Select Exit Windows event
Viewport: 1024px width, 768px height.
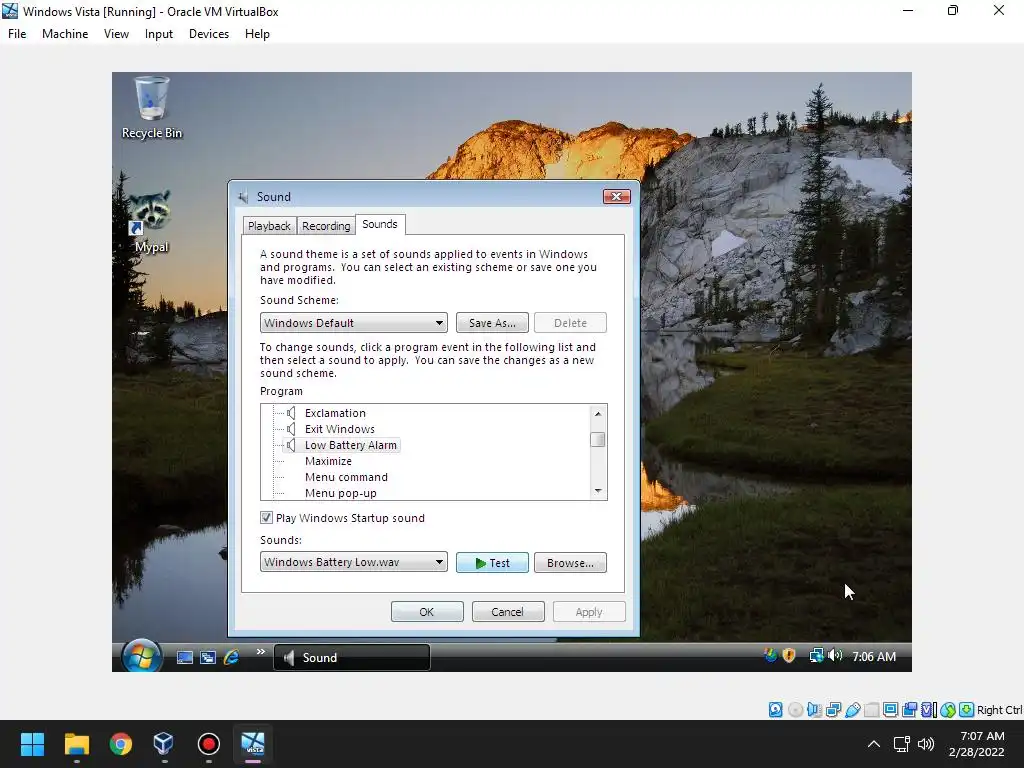pyautogui.click(x=340, y=429)
